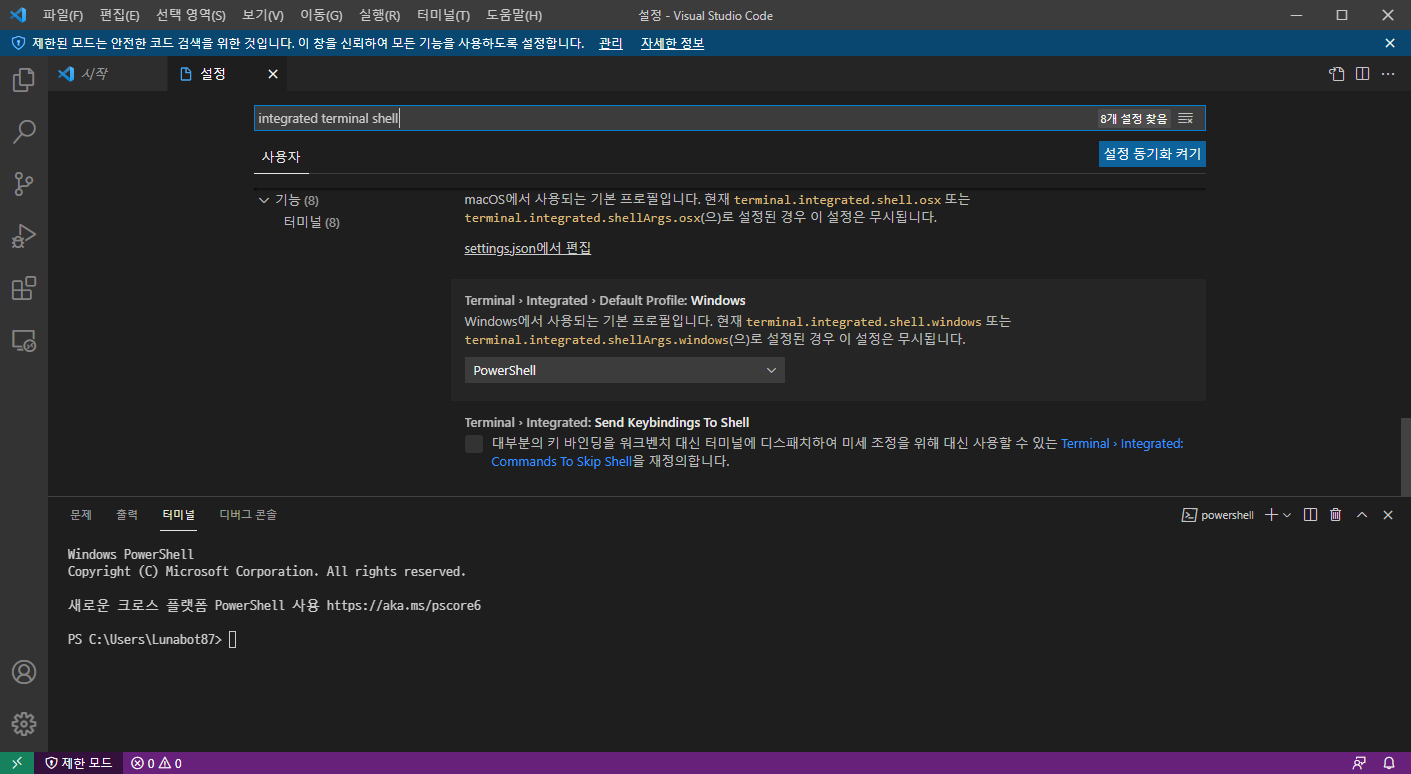Close the 설정 editor tab

click(273, 74)
